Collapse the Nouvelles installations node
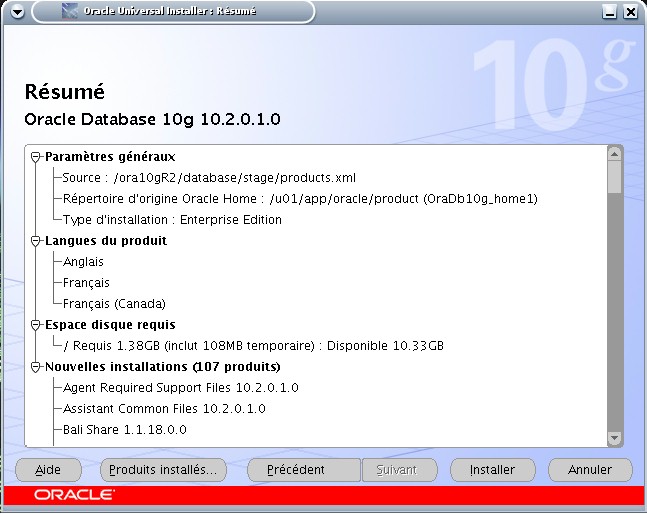Viewport: 647px width, 514px height. pos(35,367)
